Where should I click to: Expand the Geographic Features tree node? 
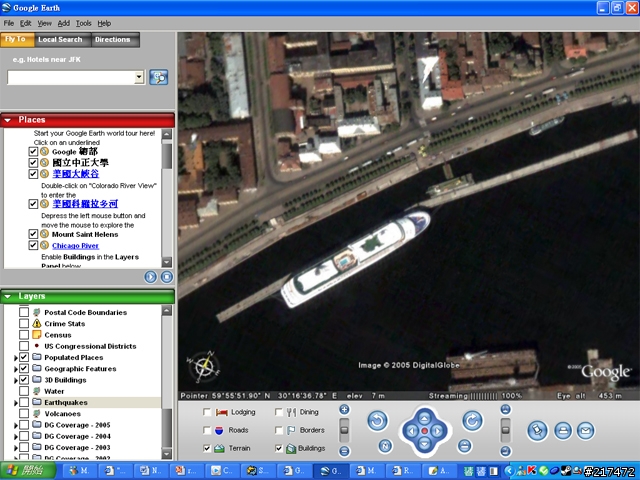coord(16,369)
